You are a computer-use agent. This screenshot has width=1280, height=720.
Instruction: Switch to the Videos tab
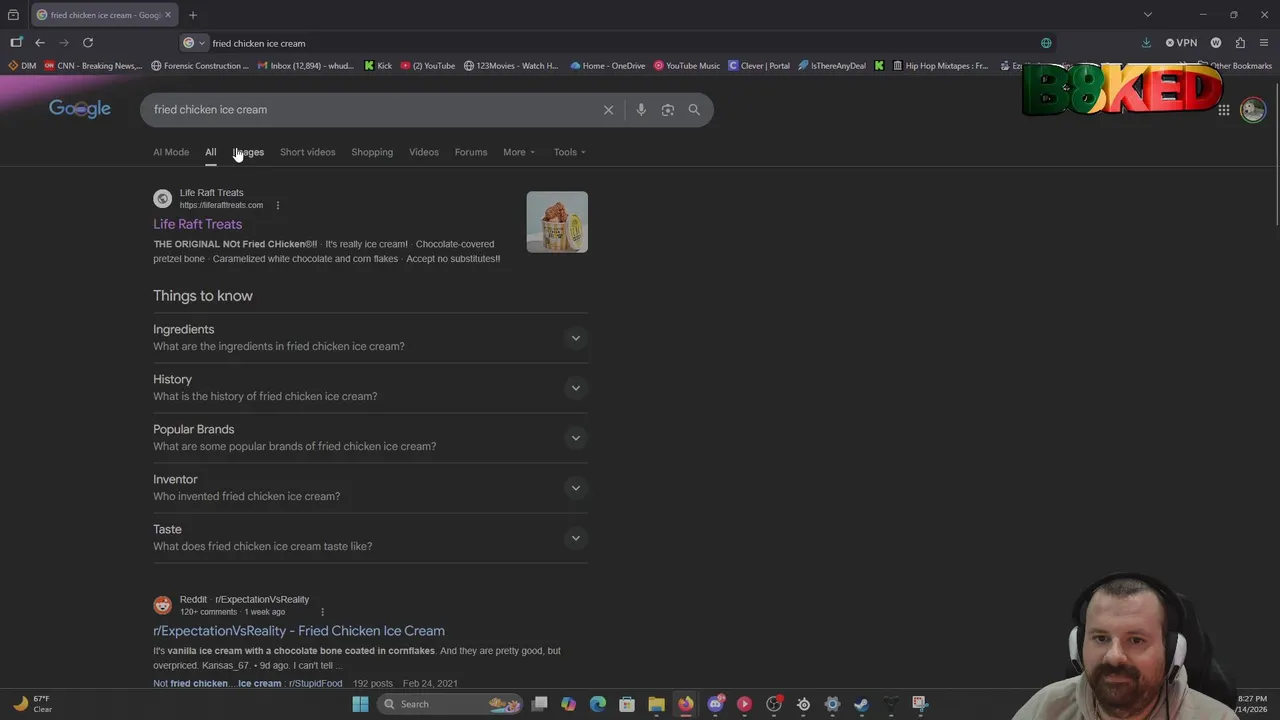coord(424,152)
